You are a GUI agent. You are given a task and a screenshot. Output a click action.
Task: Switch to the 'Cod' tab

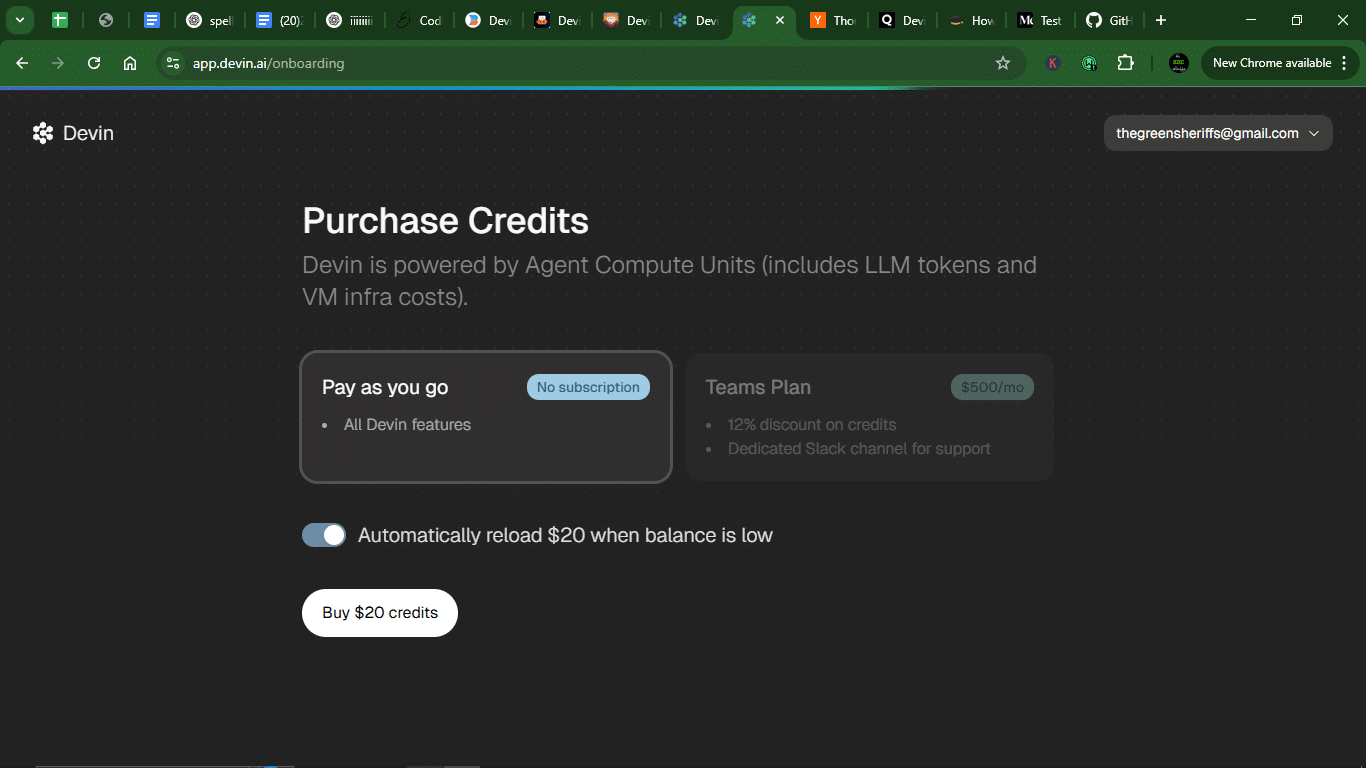pos(420,20)
